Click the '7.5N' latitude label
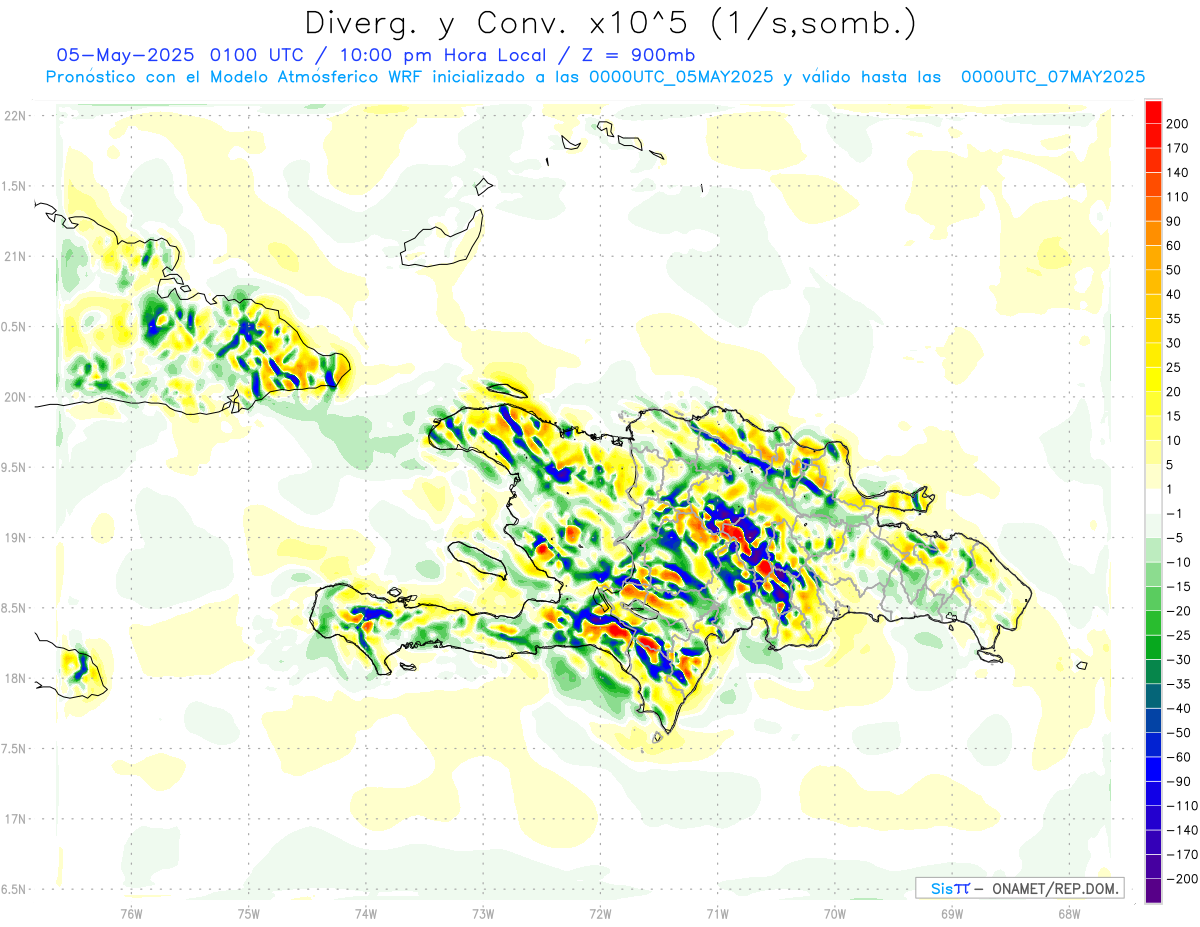This screenshot has width=1200, height=927. [15, 748]
